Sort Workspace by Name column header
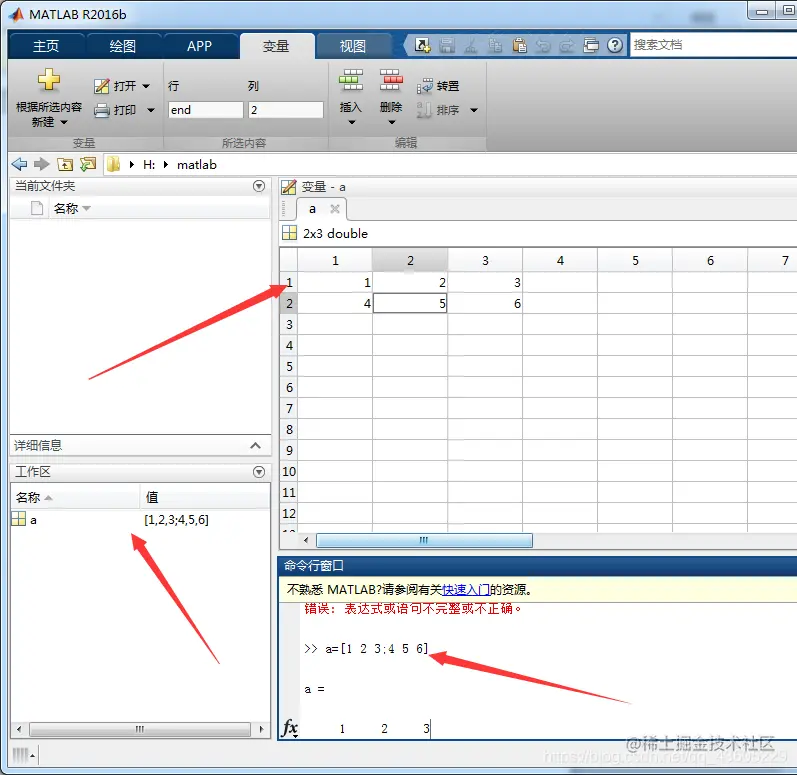 (75, 497)
